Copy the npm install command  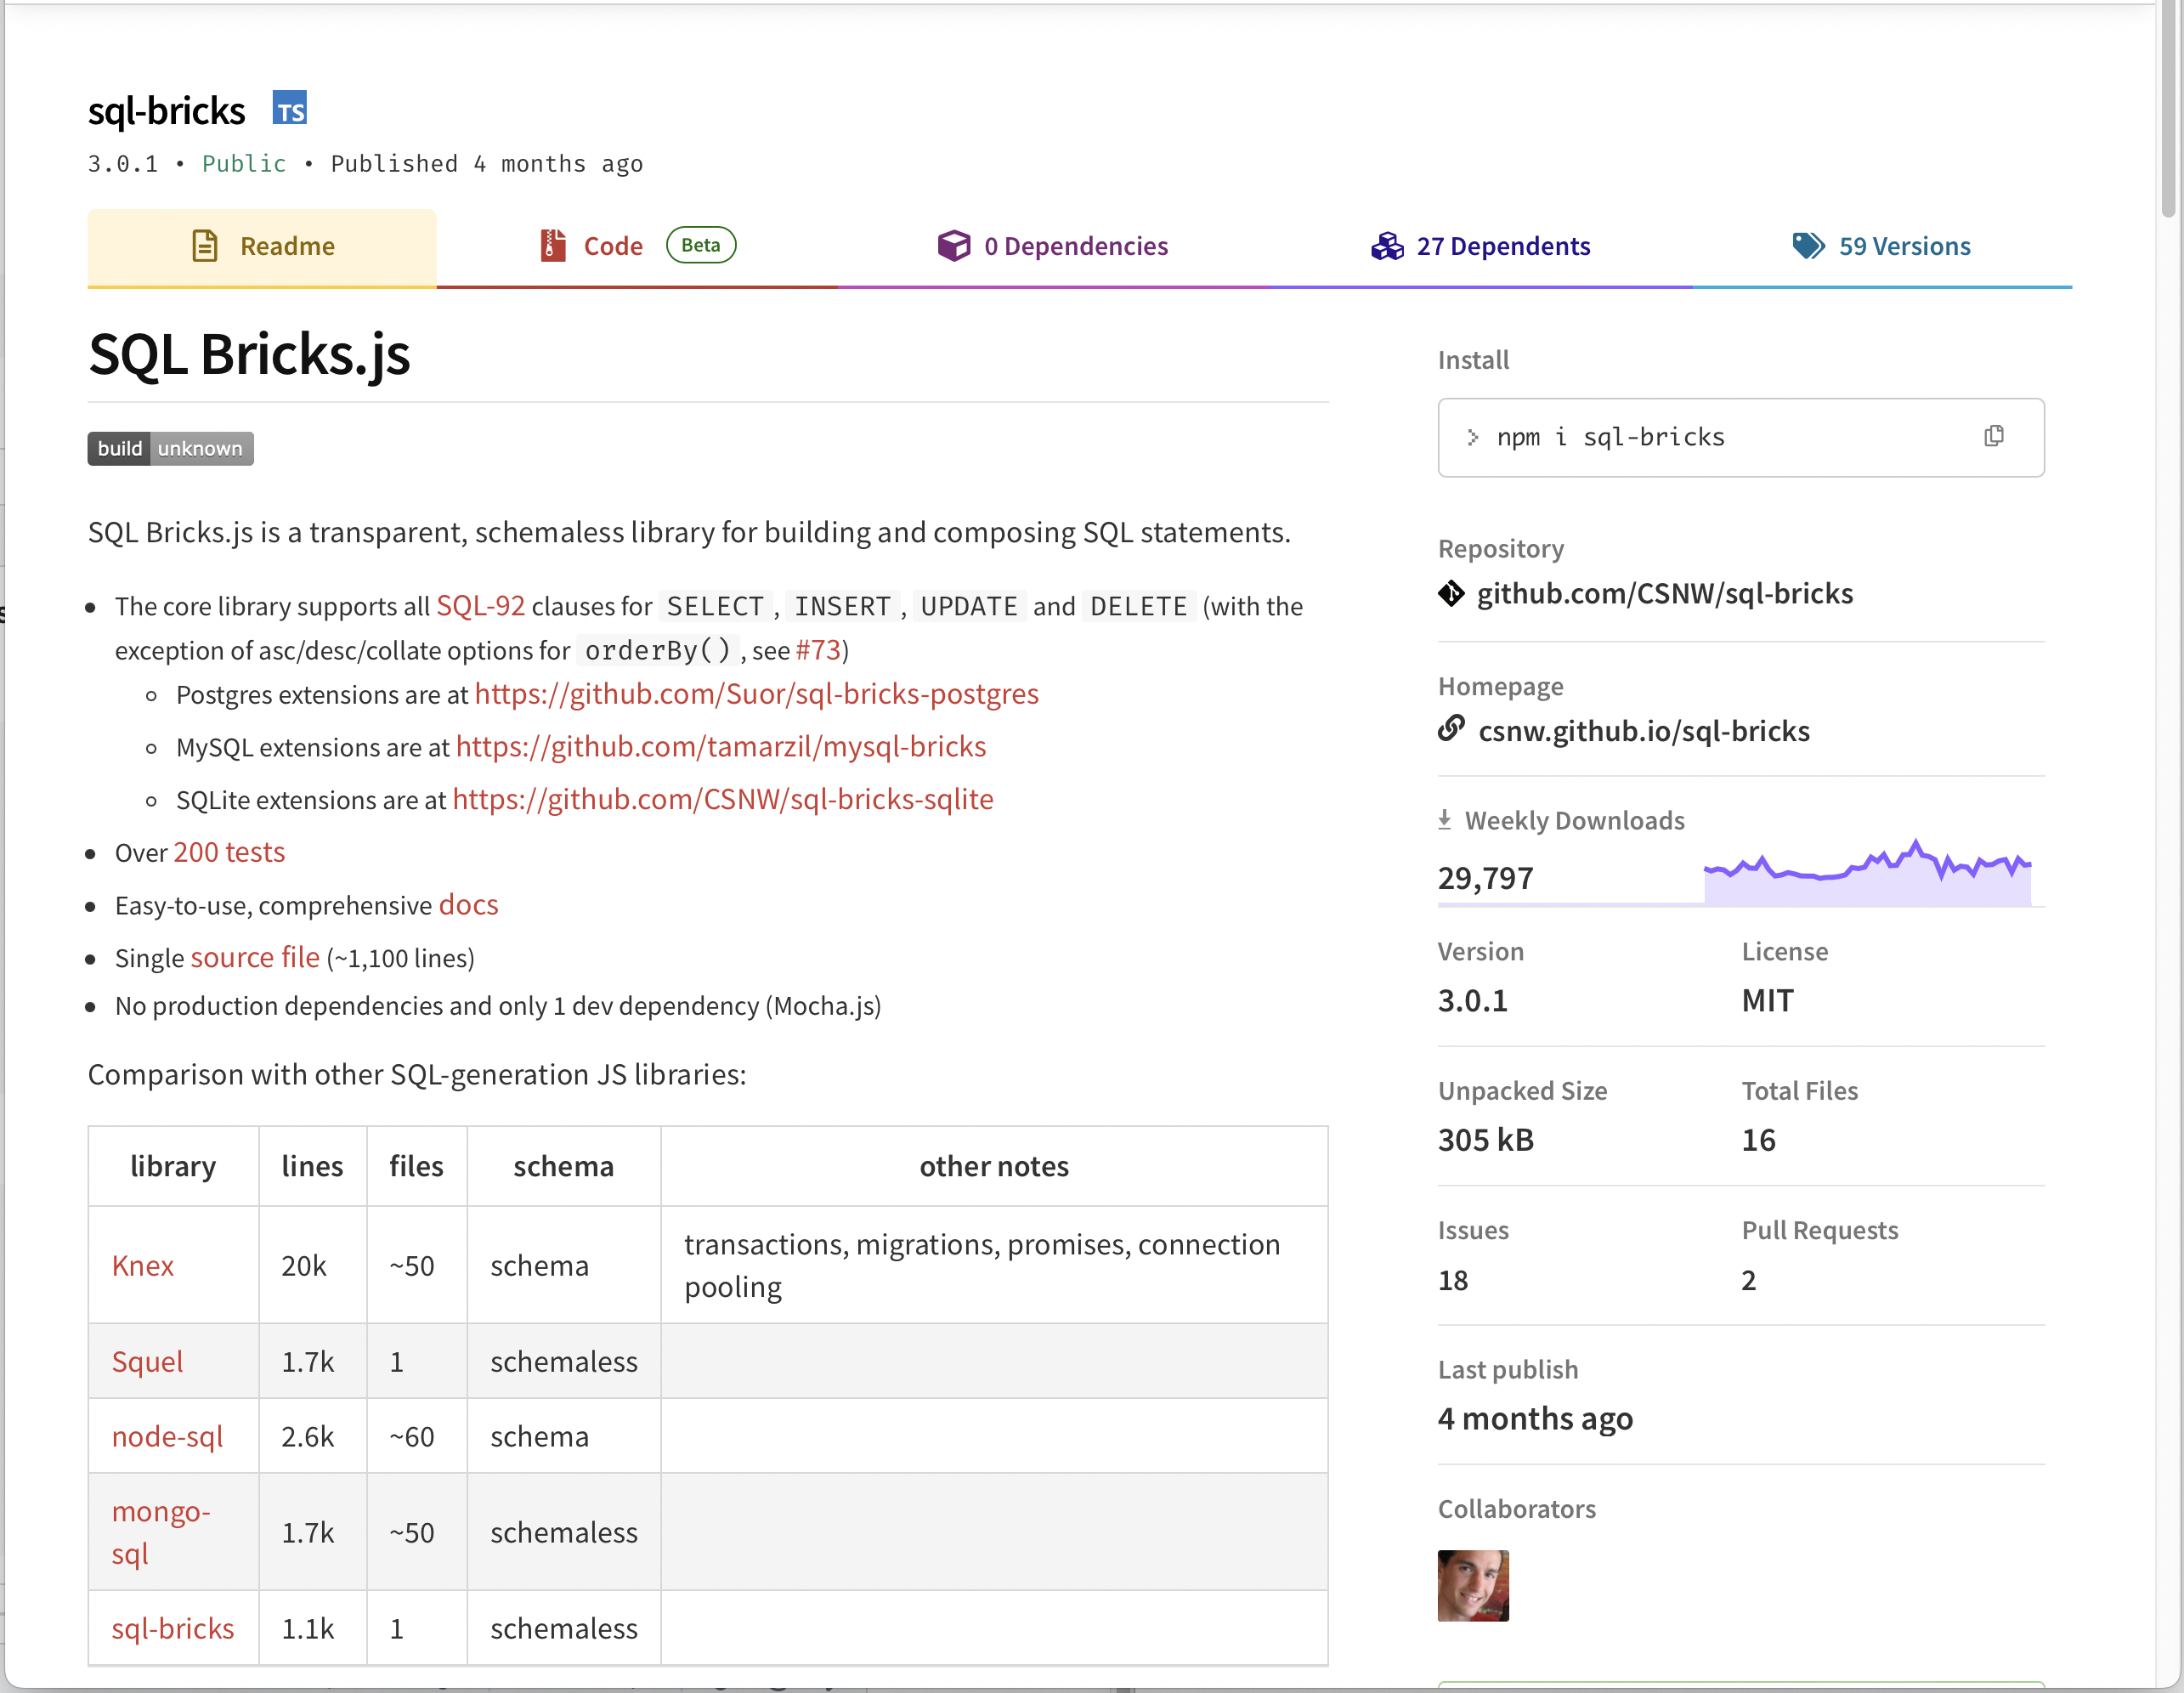click(x=1993, y=436)
